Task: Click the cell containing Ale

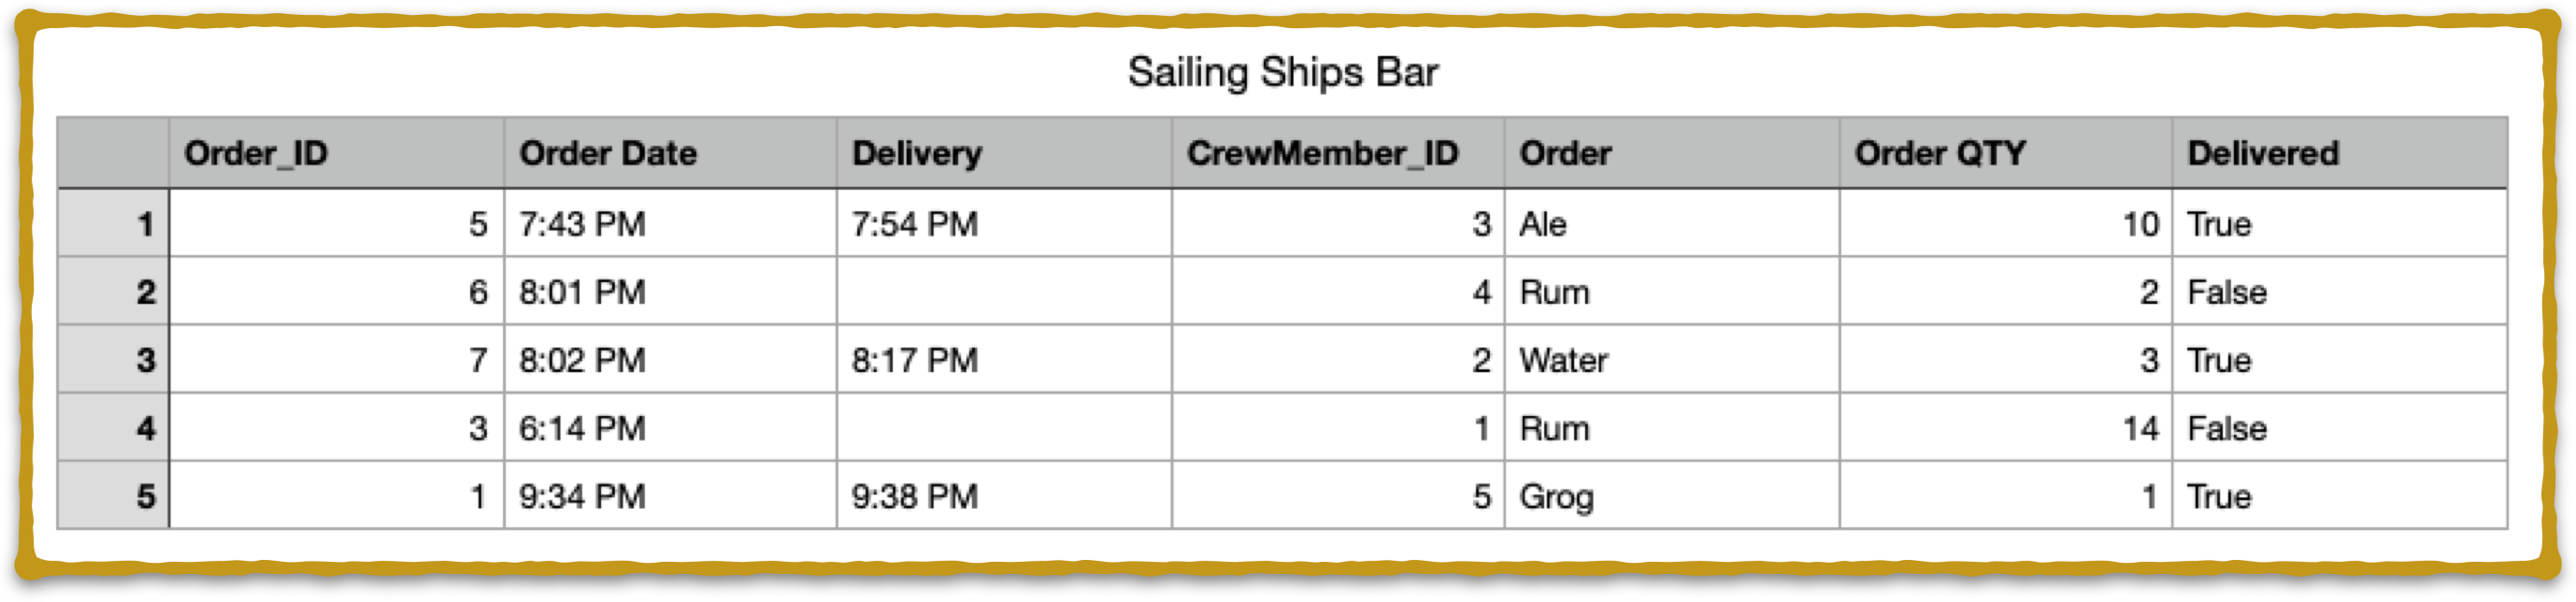Action: click(1672, 223)
